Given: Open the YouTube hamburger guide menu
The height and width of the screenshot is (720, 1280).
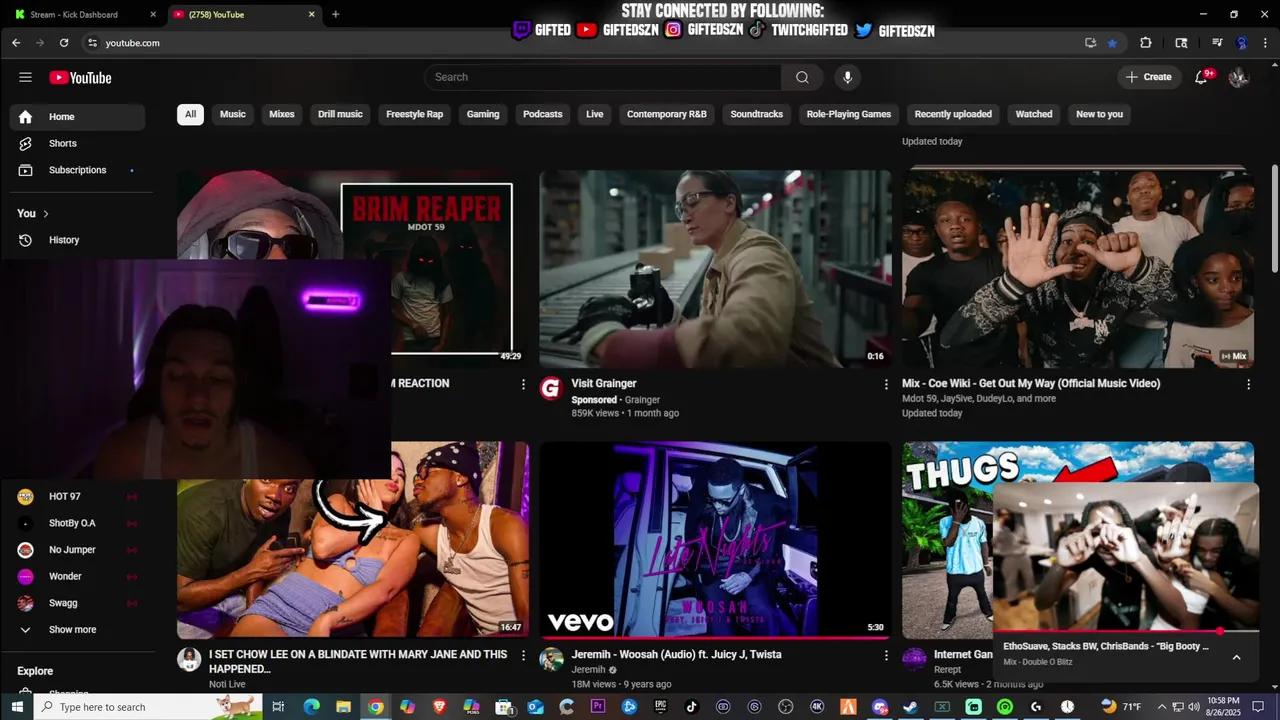Looking at the screenshot, I should pos(25,77).
